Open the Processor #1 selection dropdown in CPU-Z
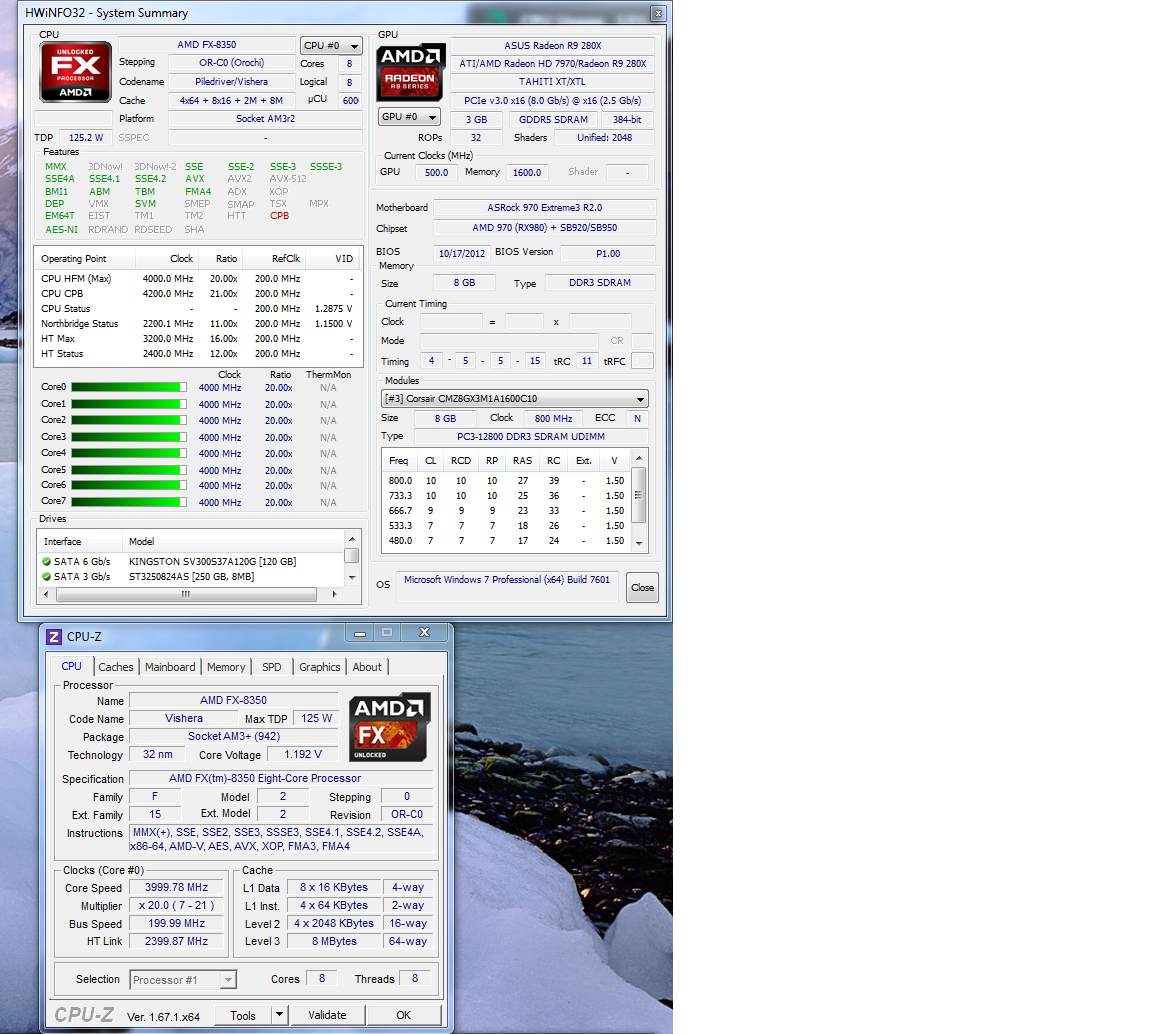Image resolution: width=1152 pixels, height=1034 pixels. tap(183, 980)
